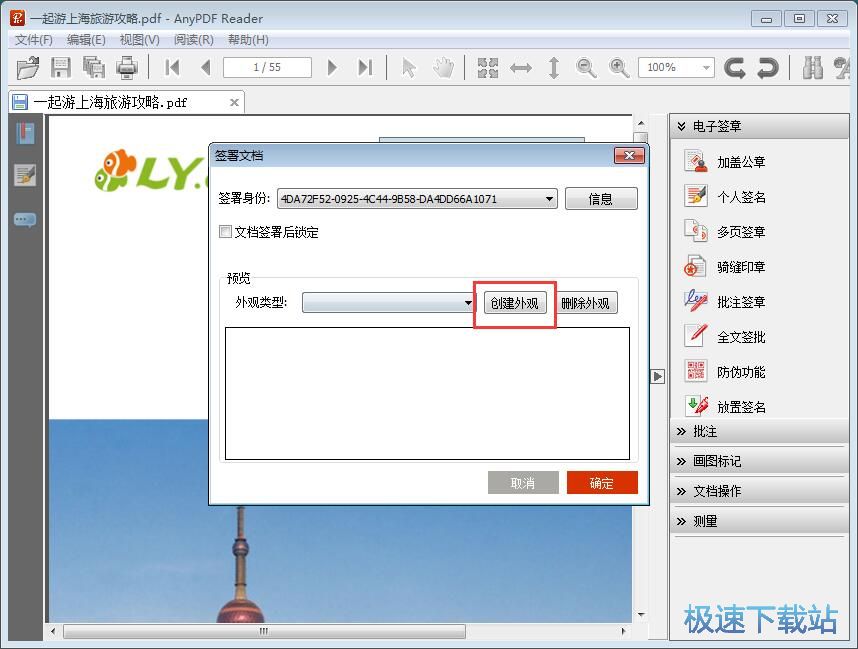
Task: Click the Print icon in toolbar
Action: pyautogui.click(x=127, y=67)
